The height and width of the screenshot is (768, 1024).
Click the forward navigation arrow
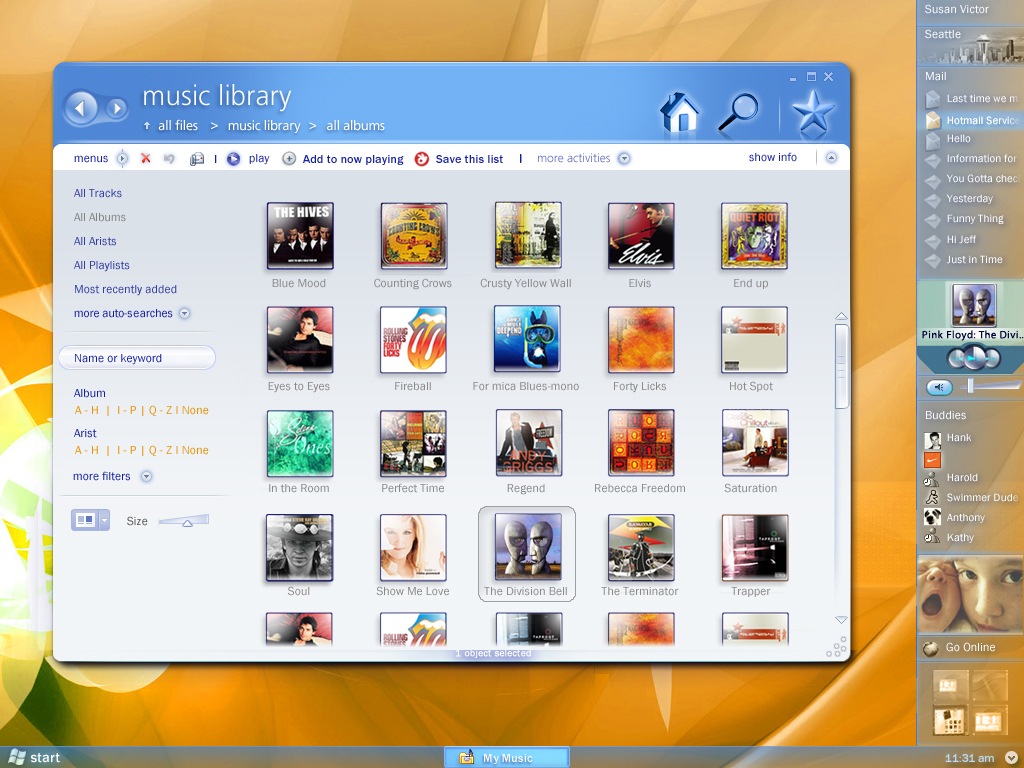[116, 108]
